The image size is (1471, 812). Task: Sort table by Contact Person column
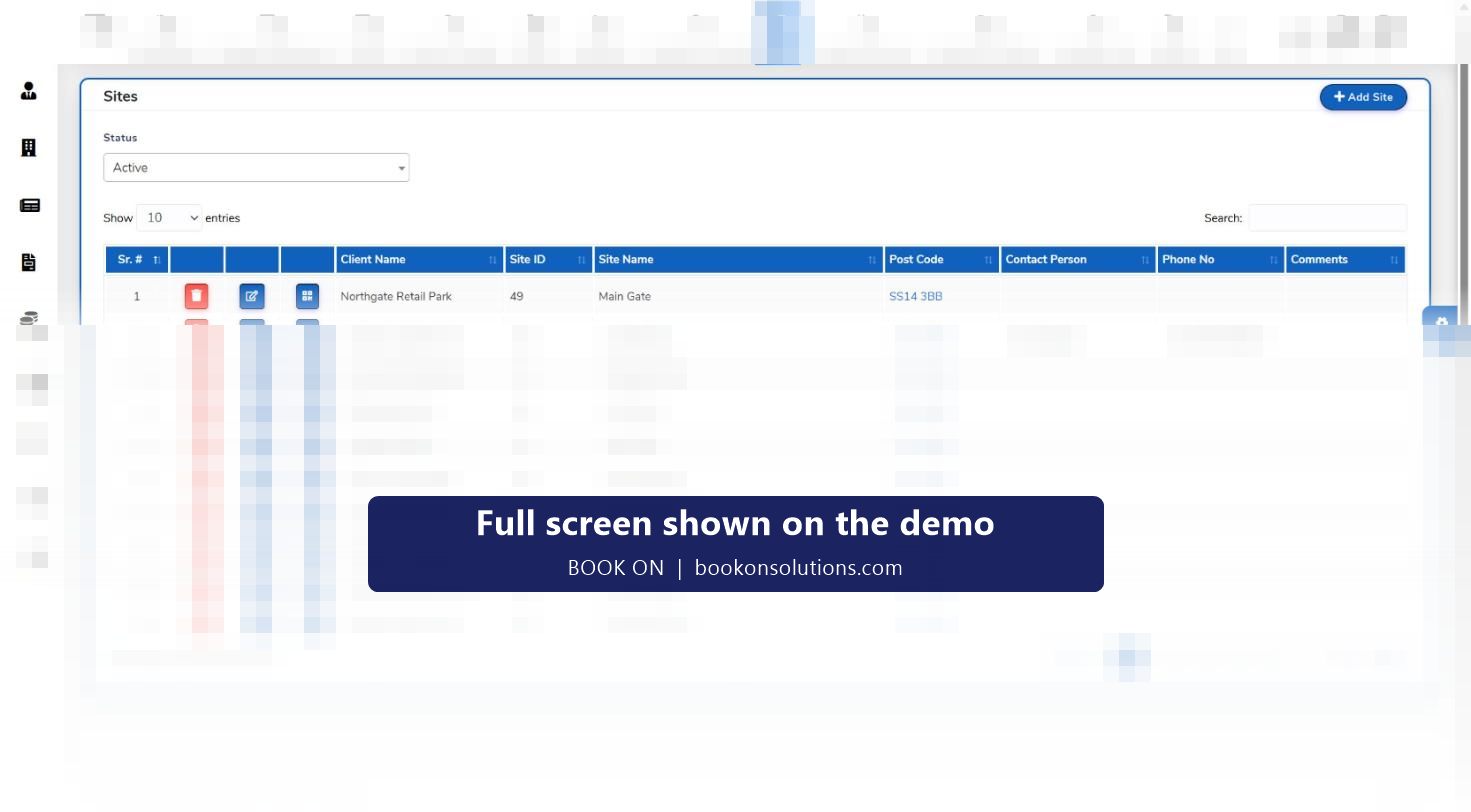point(1078,260)
